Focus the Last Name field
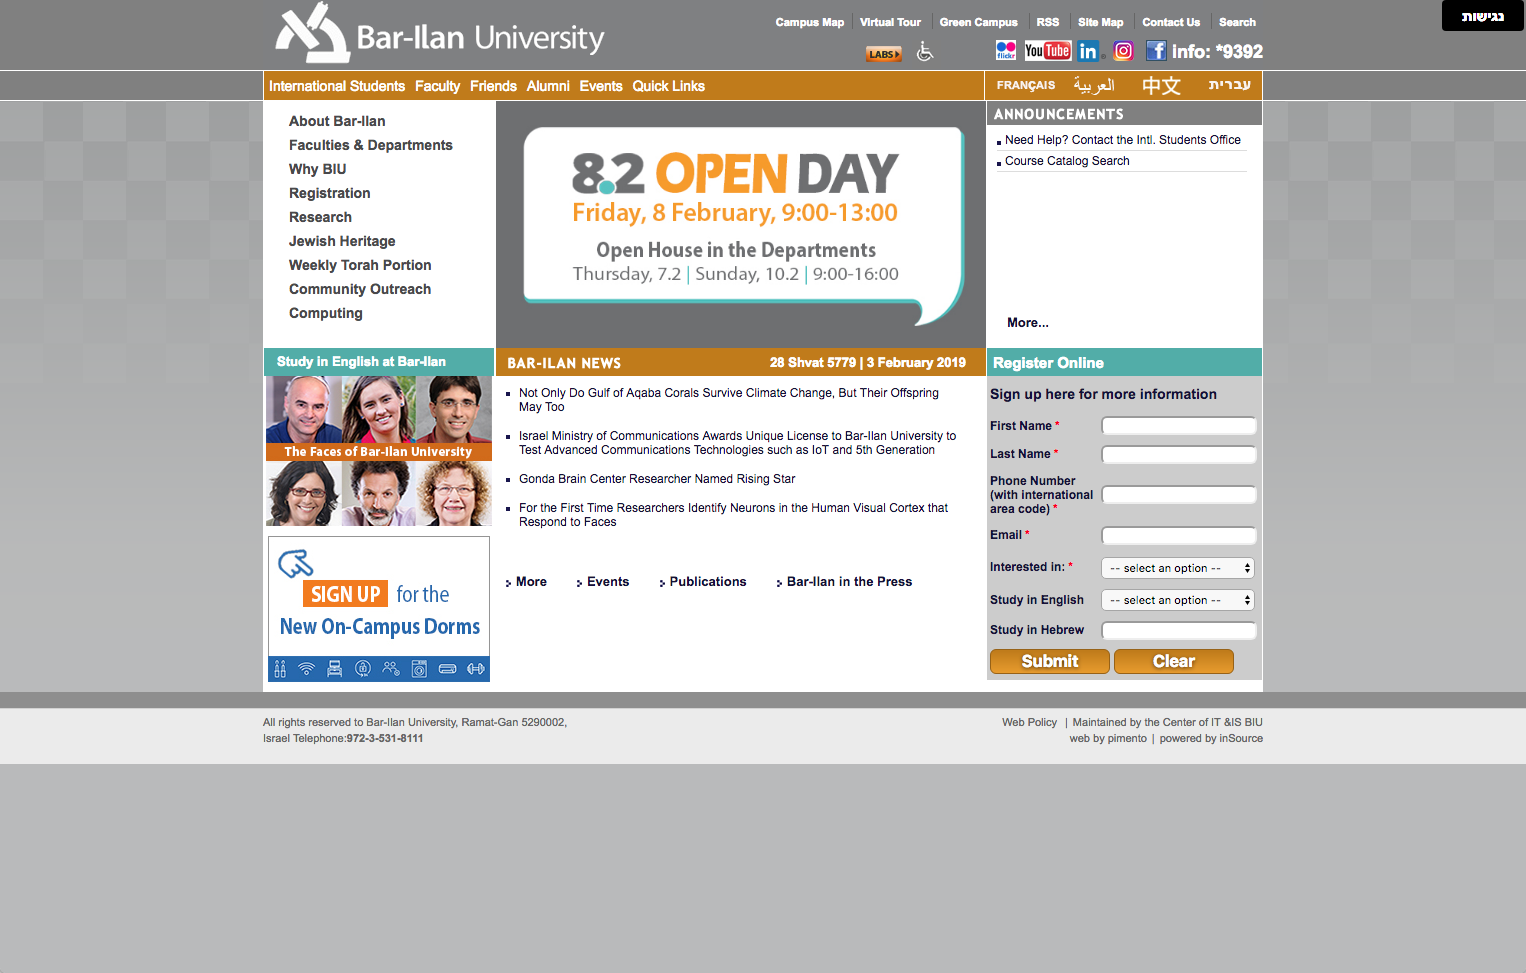The width and height of the screenshot is (1526, 973). (x=1178, y=454)
